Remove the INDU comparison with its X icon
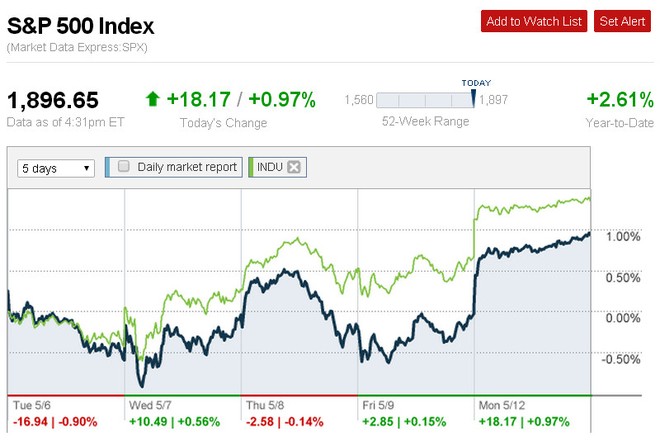Viewport: 660px width, 441px height. [x=293, y=167]
